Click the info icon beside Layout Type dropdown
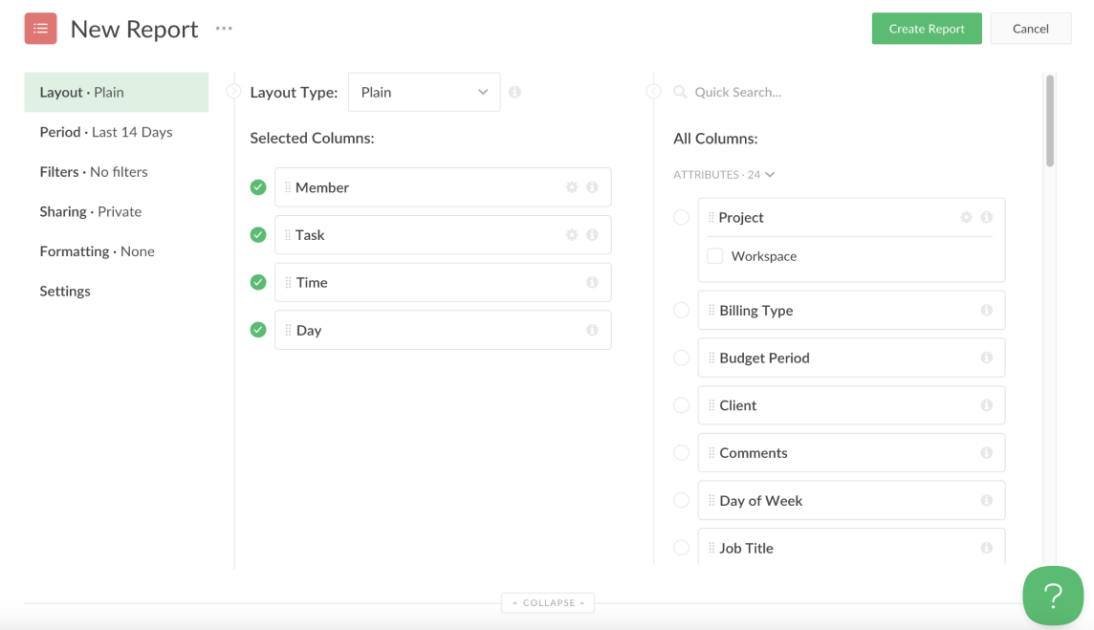The width and height of the screenshot is (1094, 630). pos(517,91)
